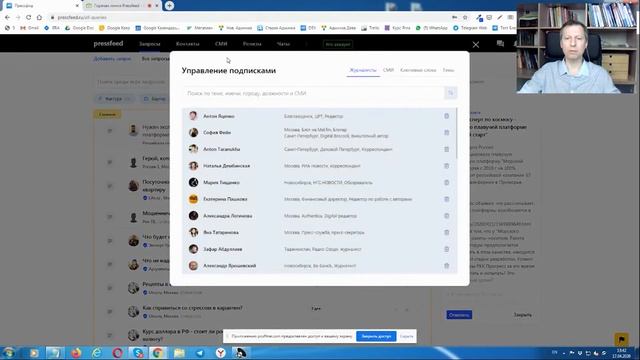
Task: Open Opera from the taskbar
Action: (117, 353)
